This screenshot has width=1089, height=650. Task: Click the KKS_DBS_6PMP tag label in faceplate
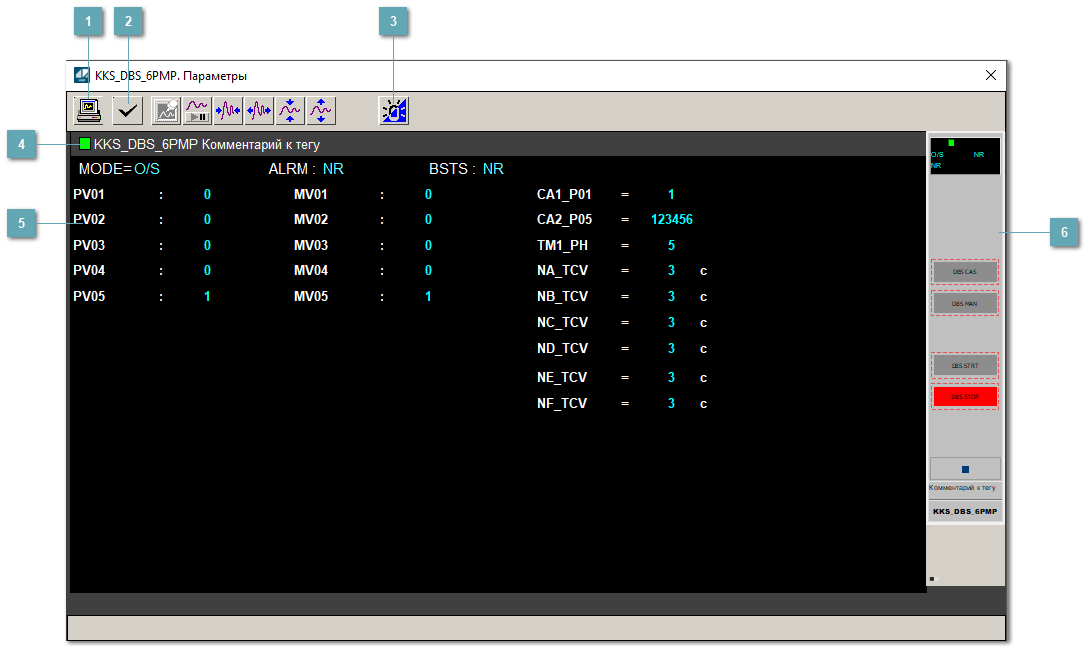point(964,511)
